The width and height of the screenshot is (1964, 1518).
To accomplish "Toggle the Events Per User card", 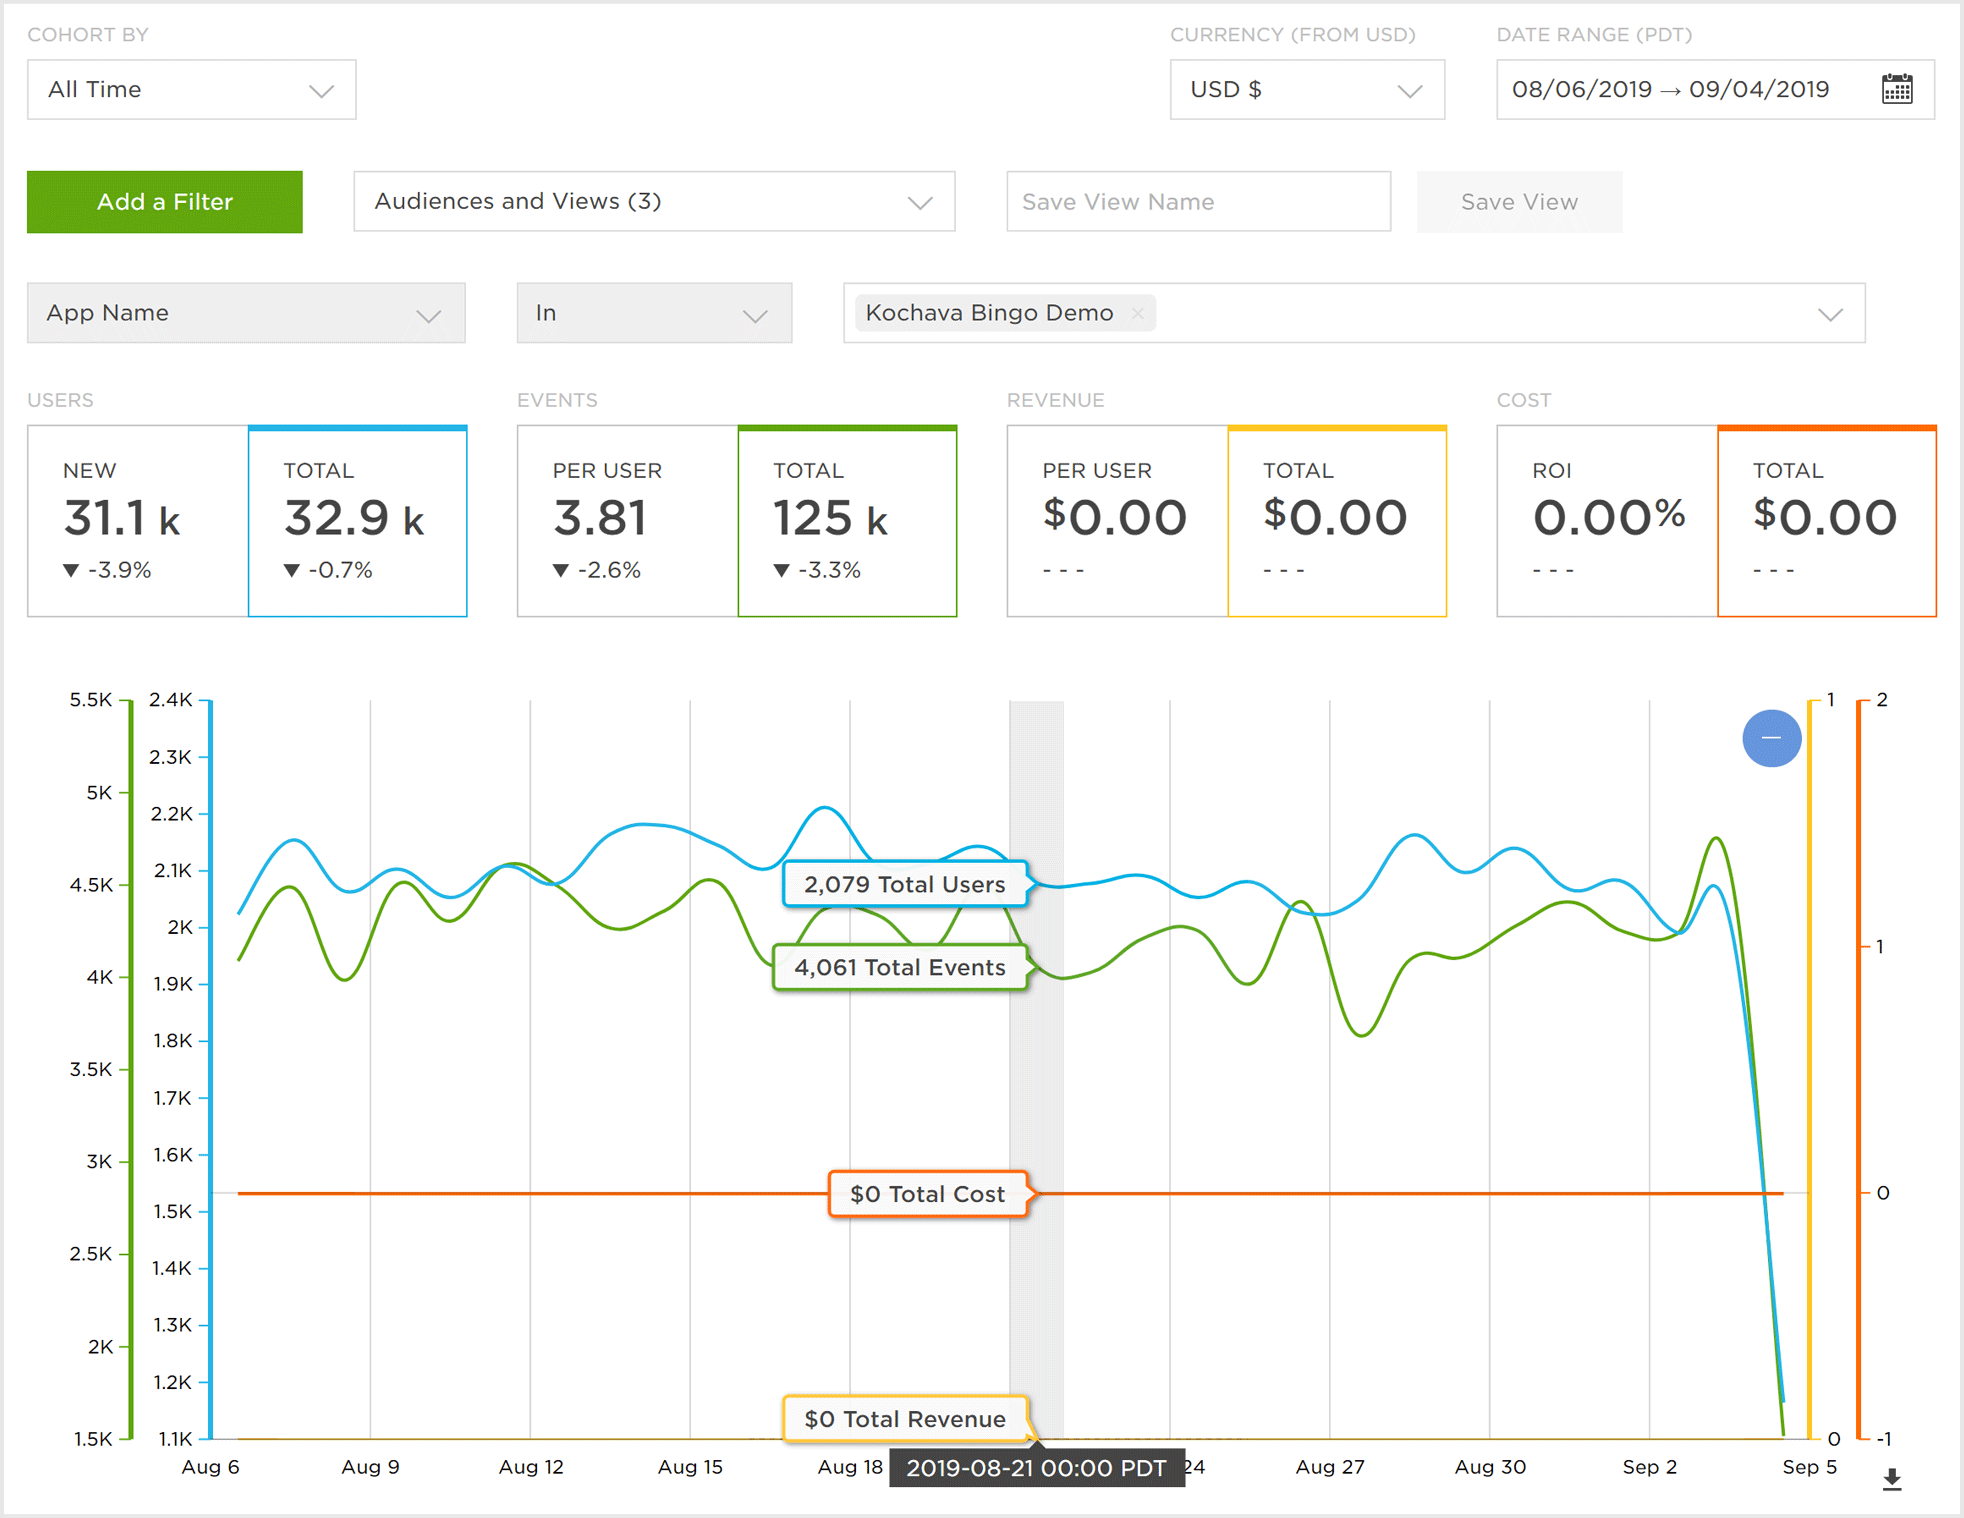I will (x=627, y=521).
